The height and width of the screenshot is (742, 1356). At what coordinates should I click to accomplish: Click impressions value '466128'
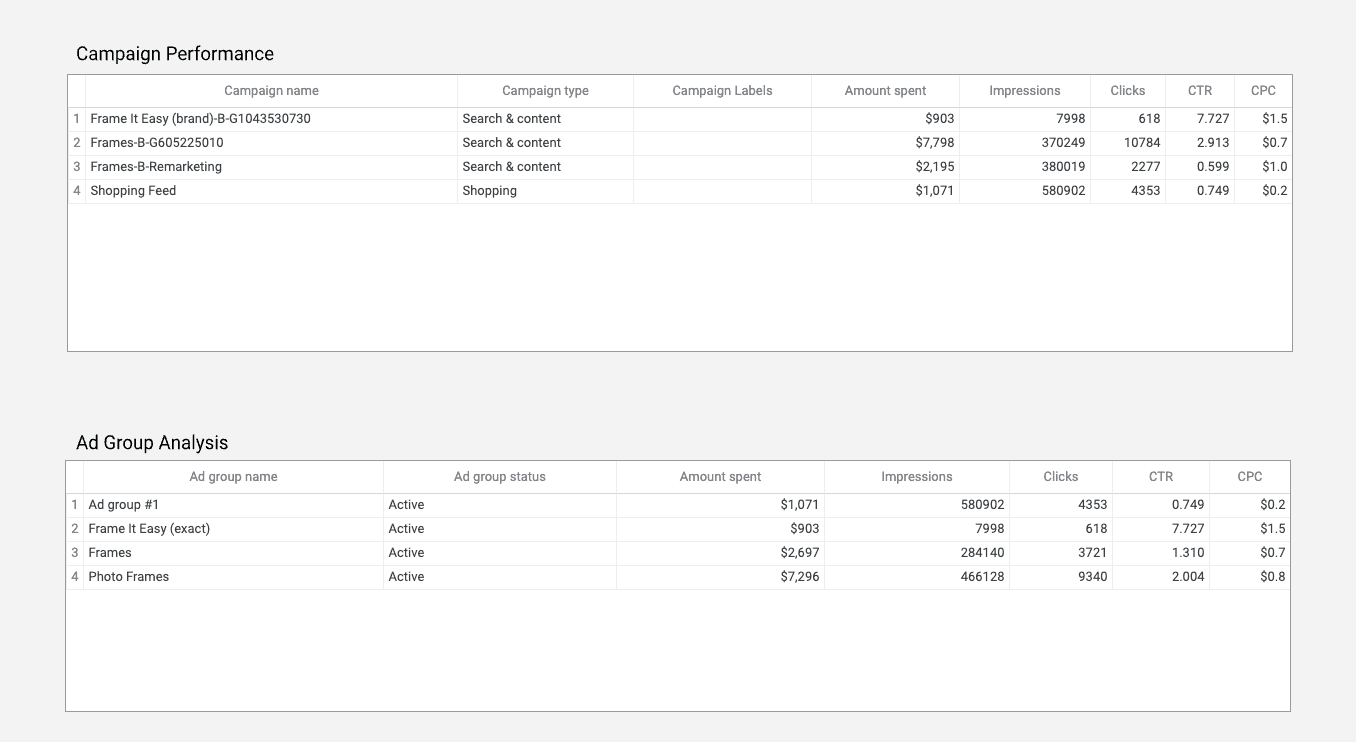click(982, 577)
